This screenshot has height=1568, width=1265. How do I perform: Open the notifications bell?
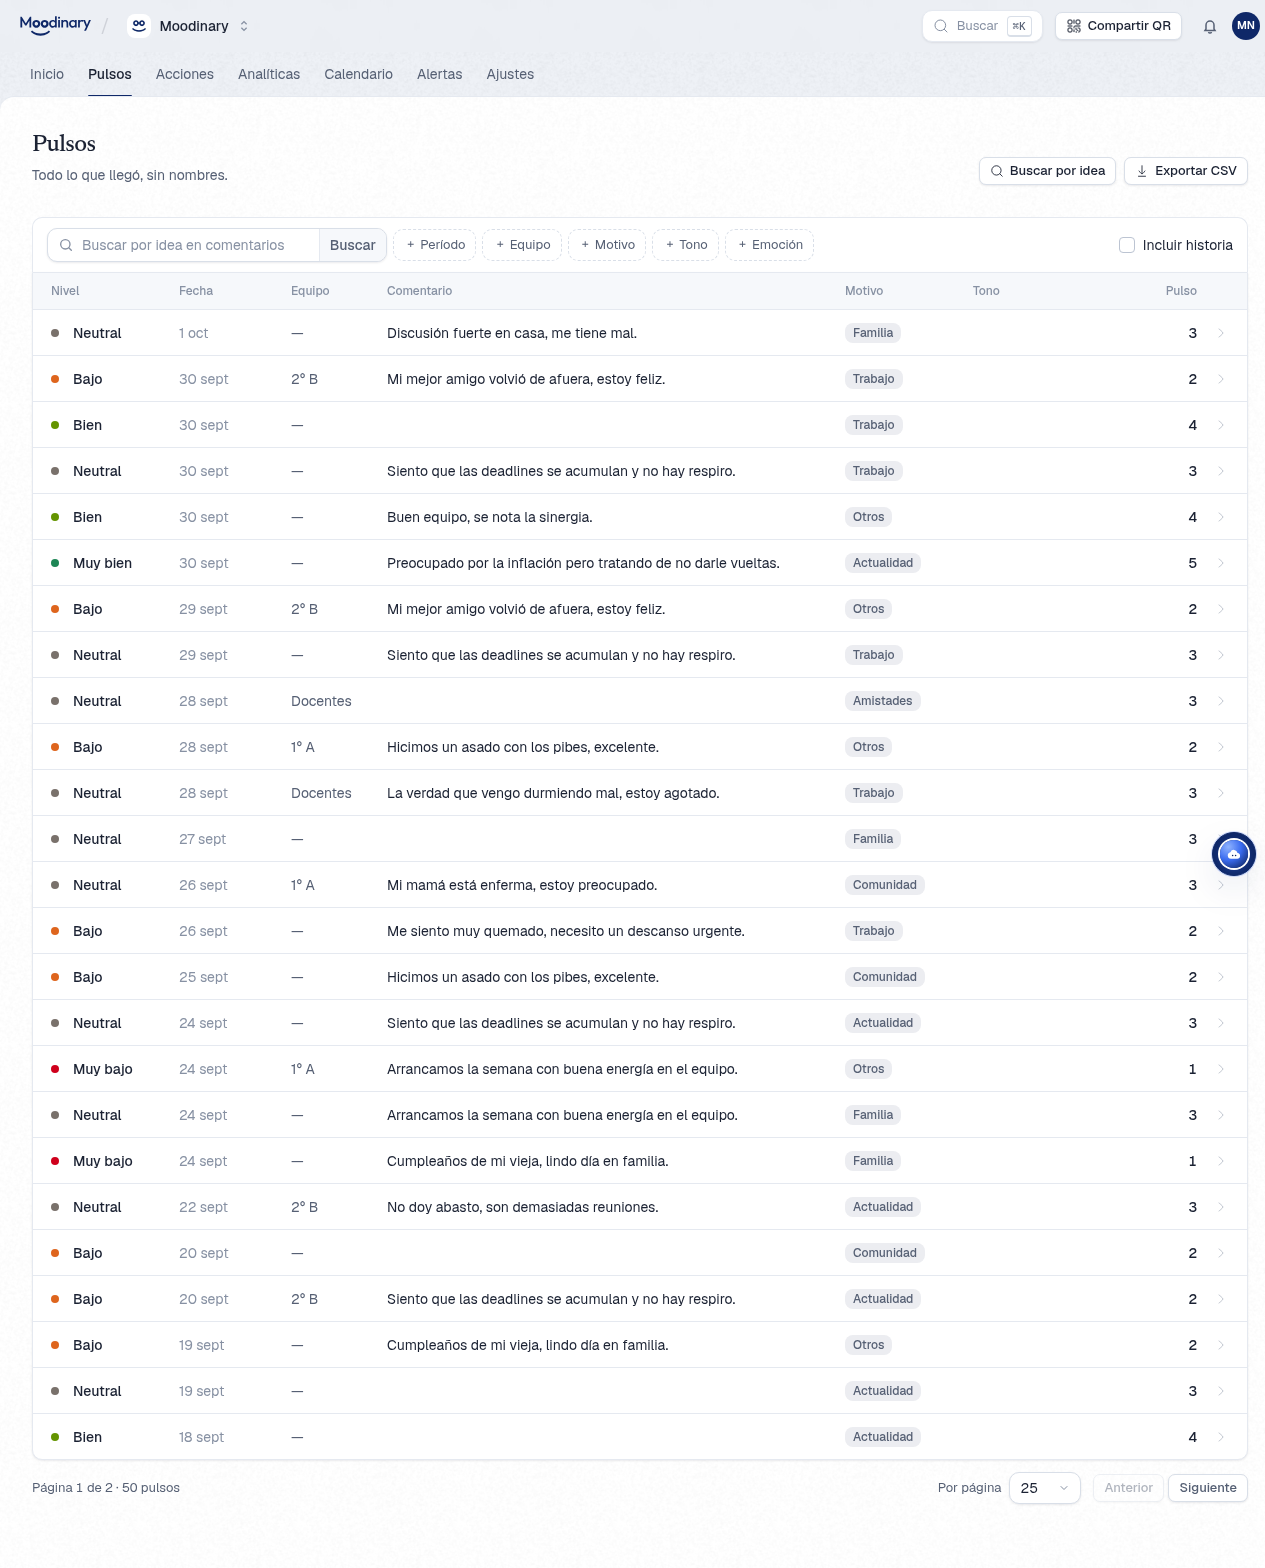pyautogui.click(x=1210, y=27)
